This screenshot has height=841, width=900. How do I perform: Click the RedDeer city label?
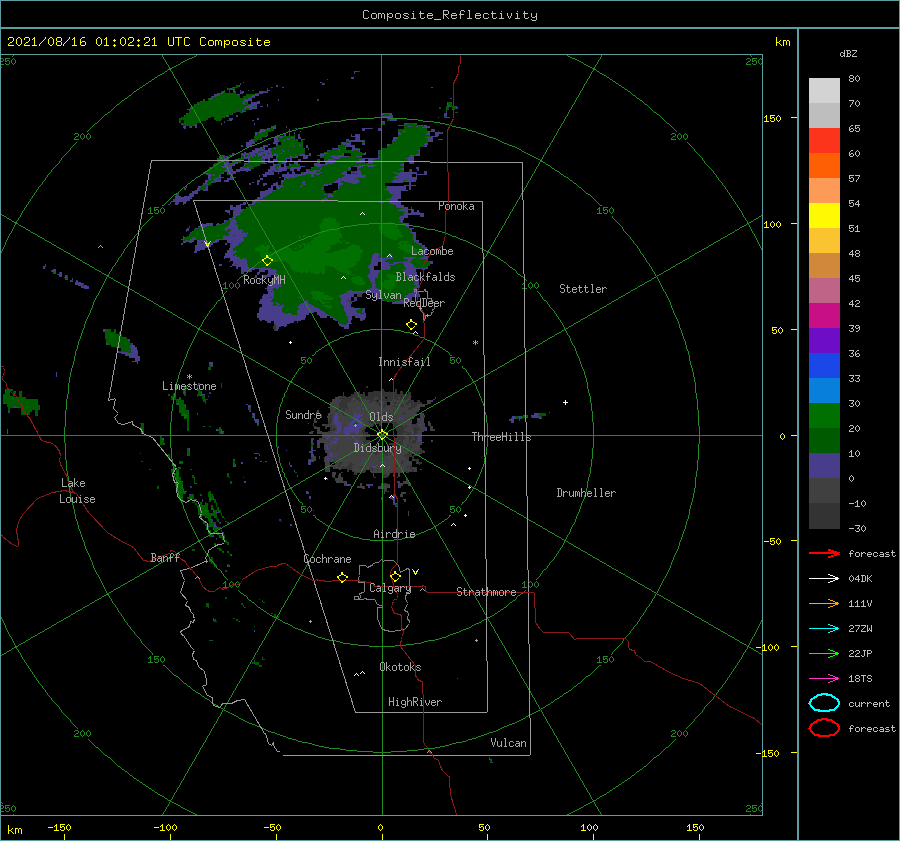424,303
